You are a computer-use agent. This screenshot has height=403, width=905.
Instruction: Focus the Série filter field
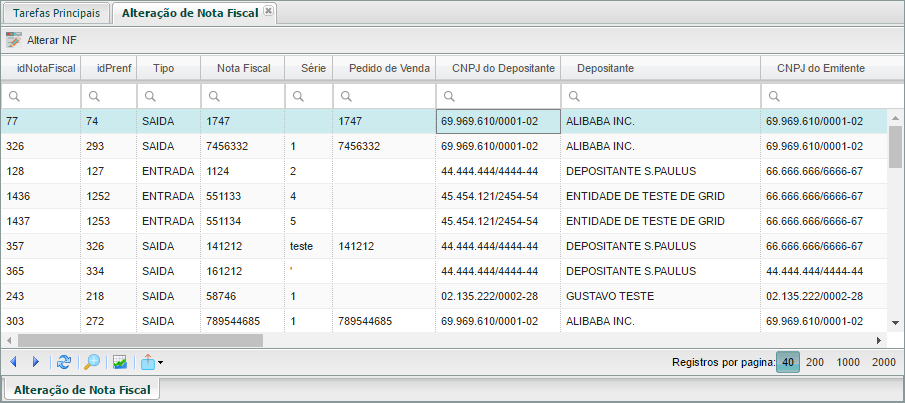[309, 96]
